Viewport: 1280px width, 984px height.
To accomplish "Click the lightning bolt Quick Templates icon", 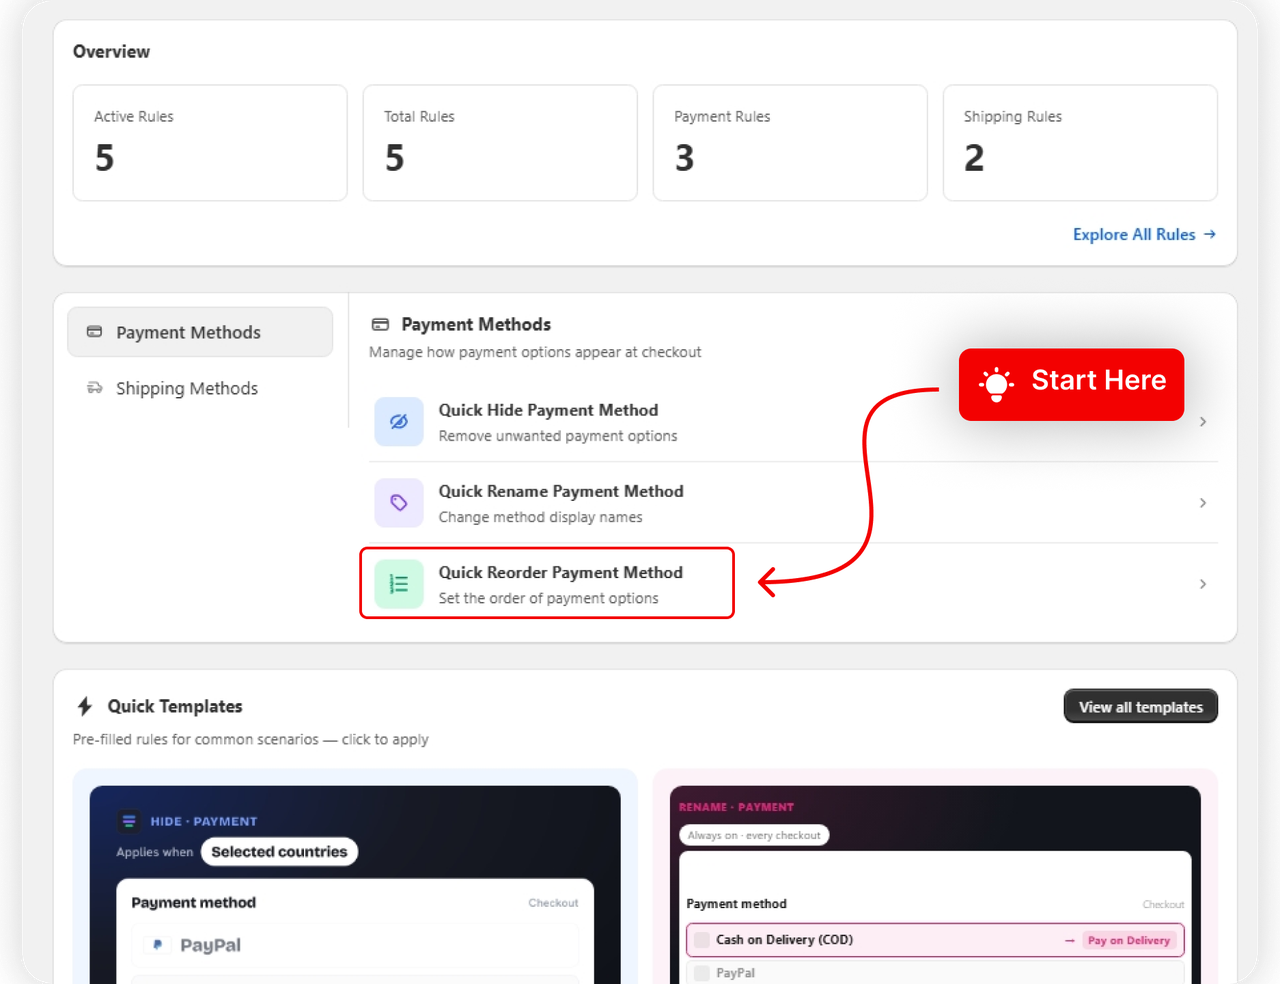I will click(x=85, y=706).
